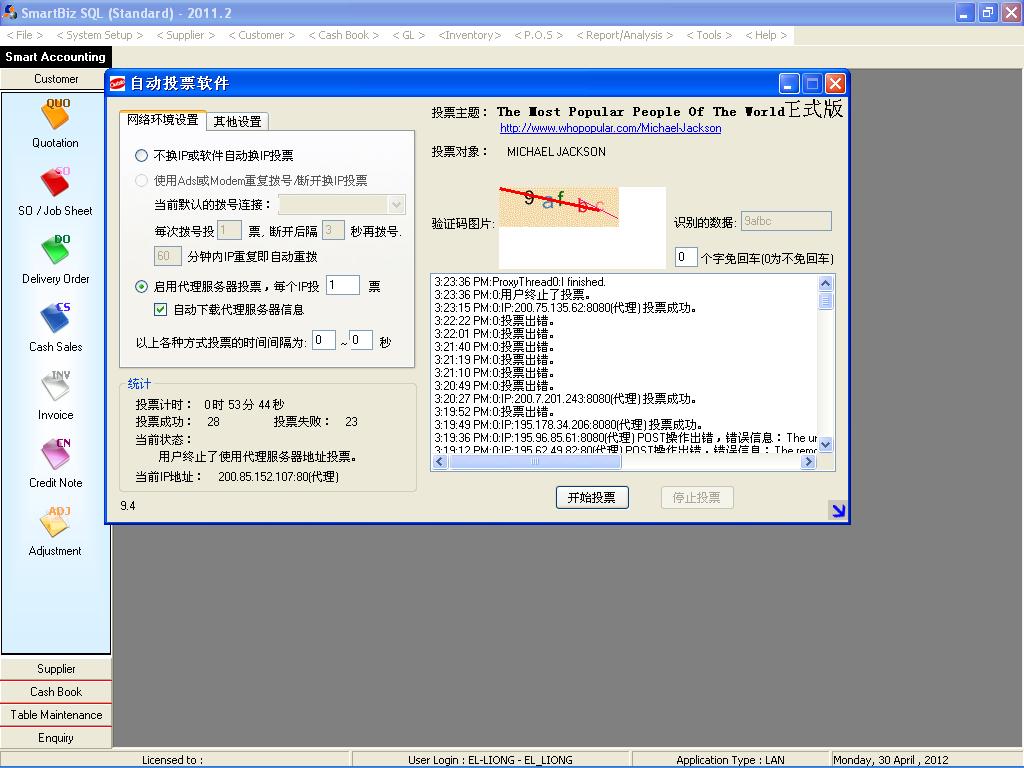
Task: Click the votes per IP input field
Action: coord(343,286)
